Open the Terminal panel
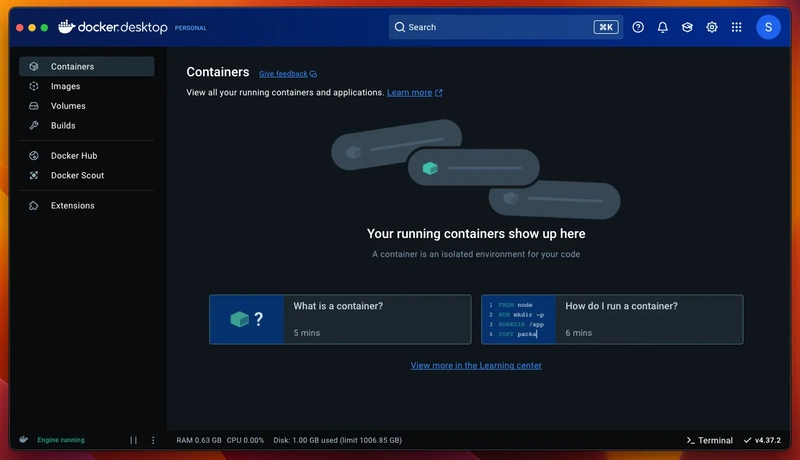 tap(710, 440)
